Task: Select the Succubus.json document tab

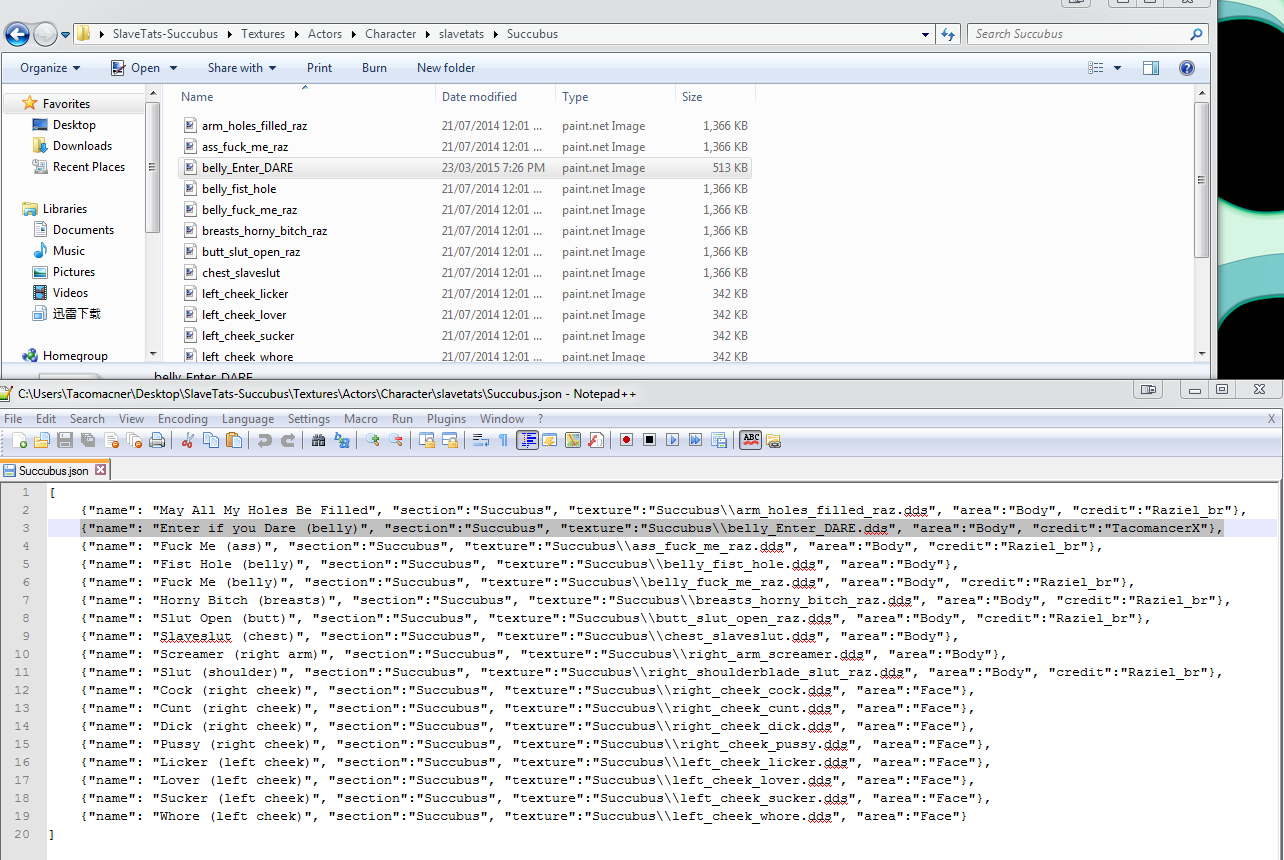Action: [x=55, y=470]
